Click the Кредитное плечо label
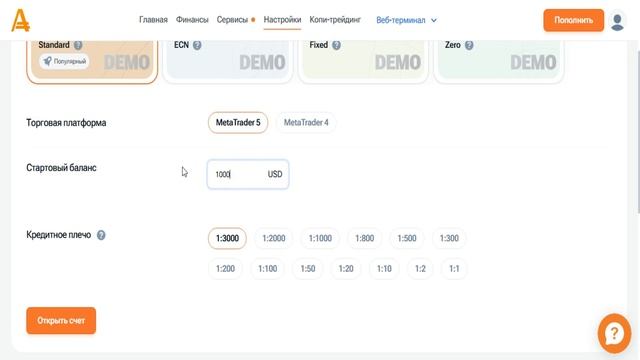Screen dimensions: 640x360 pos(58,235)
